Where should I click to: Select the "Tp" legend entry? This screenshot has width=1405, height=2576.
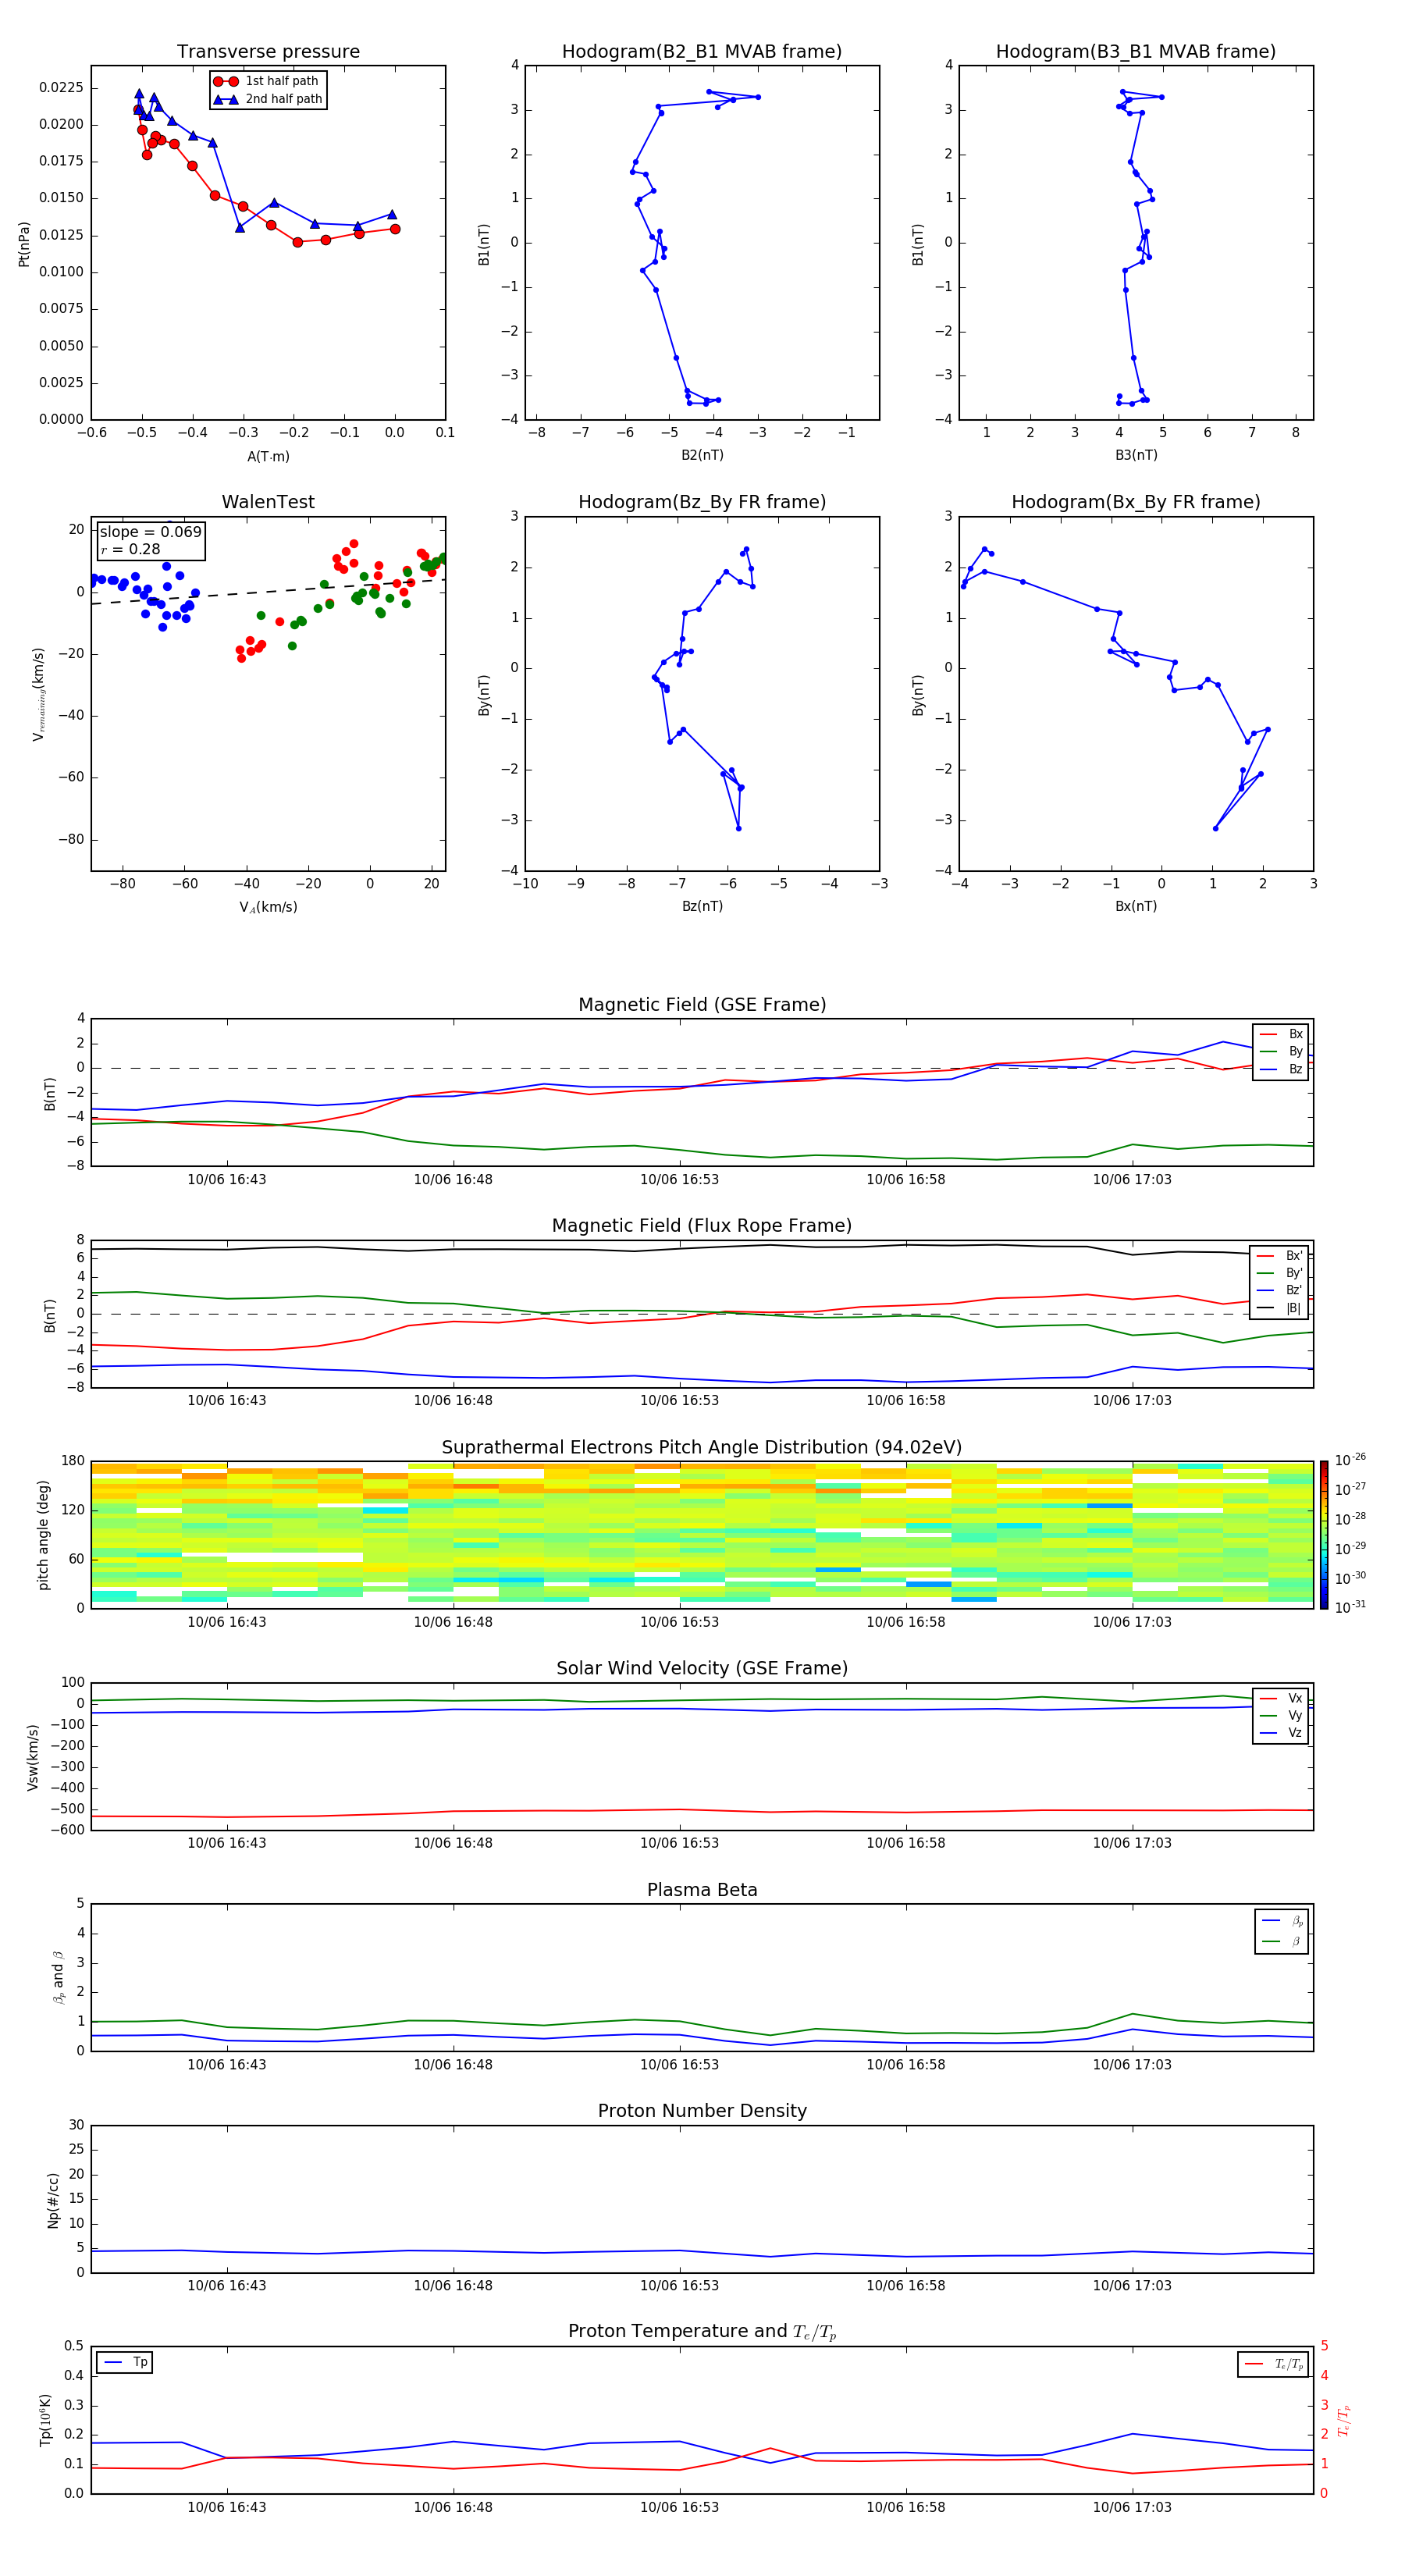125,2362
